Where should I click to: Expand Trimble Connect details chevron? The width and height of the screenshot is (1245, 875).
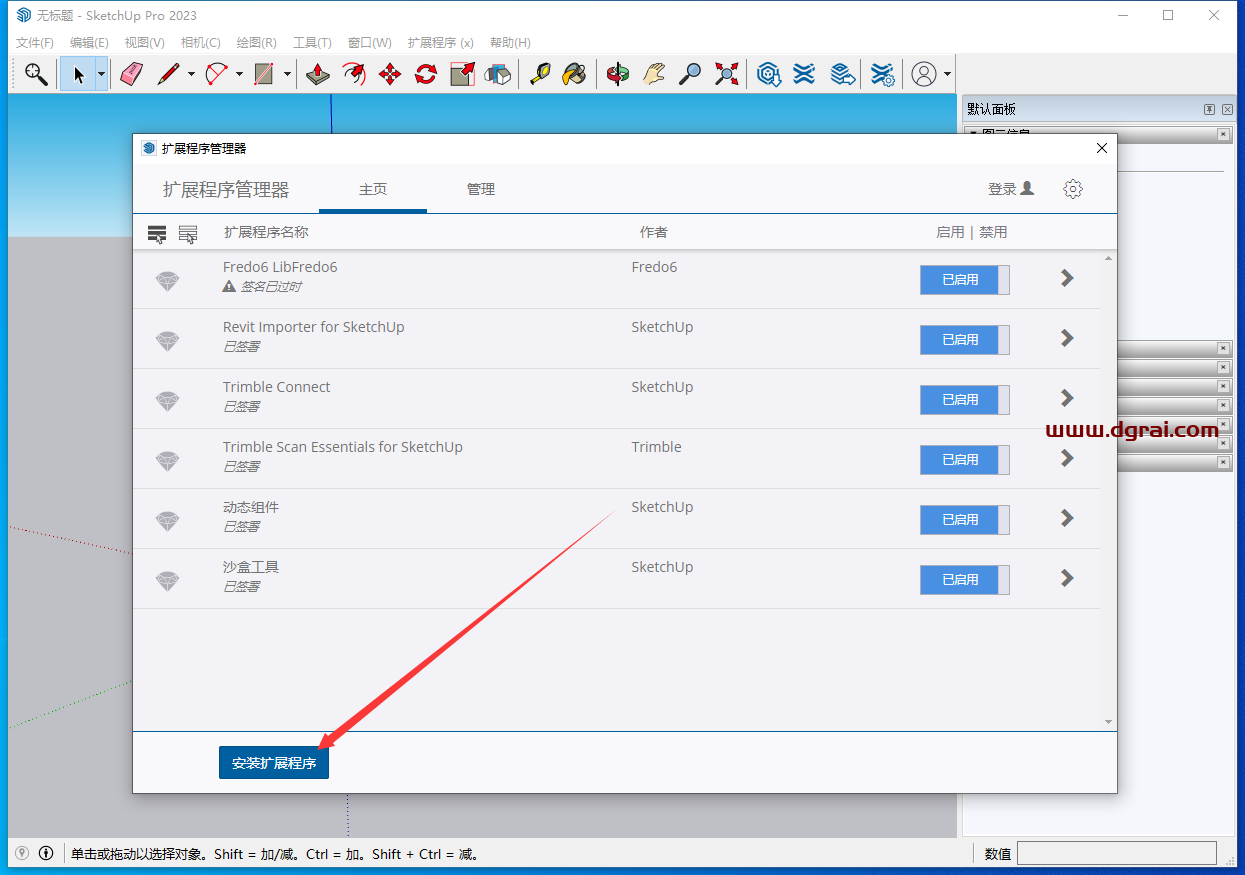pos(1067,398)
